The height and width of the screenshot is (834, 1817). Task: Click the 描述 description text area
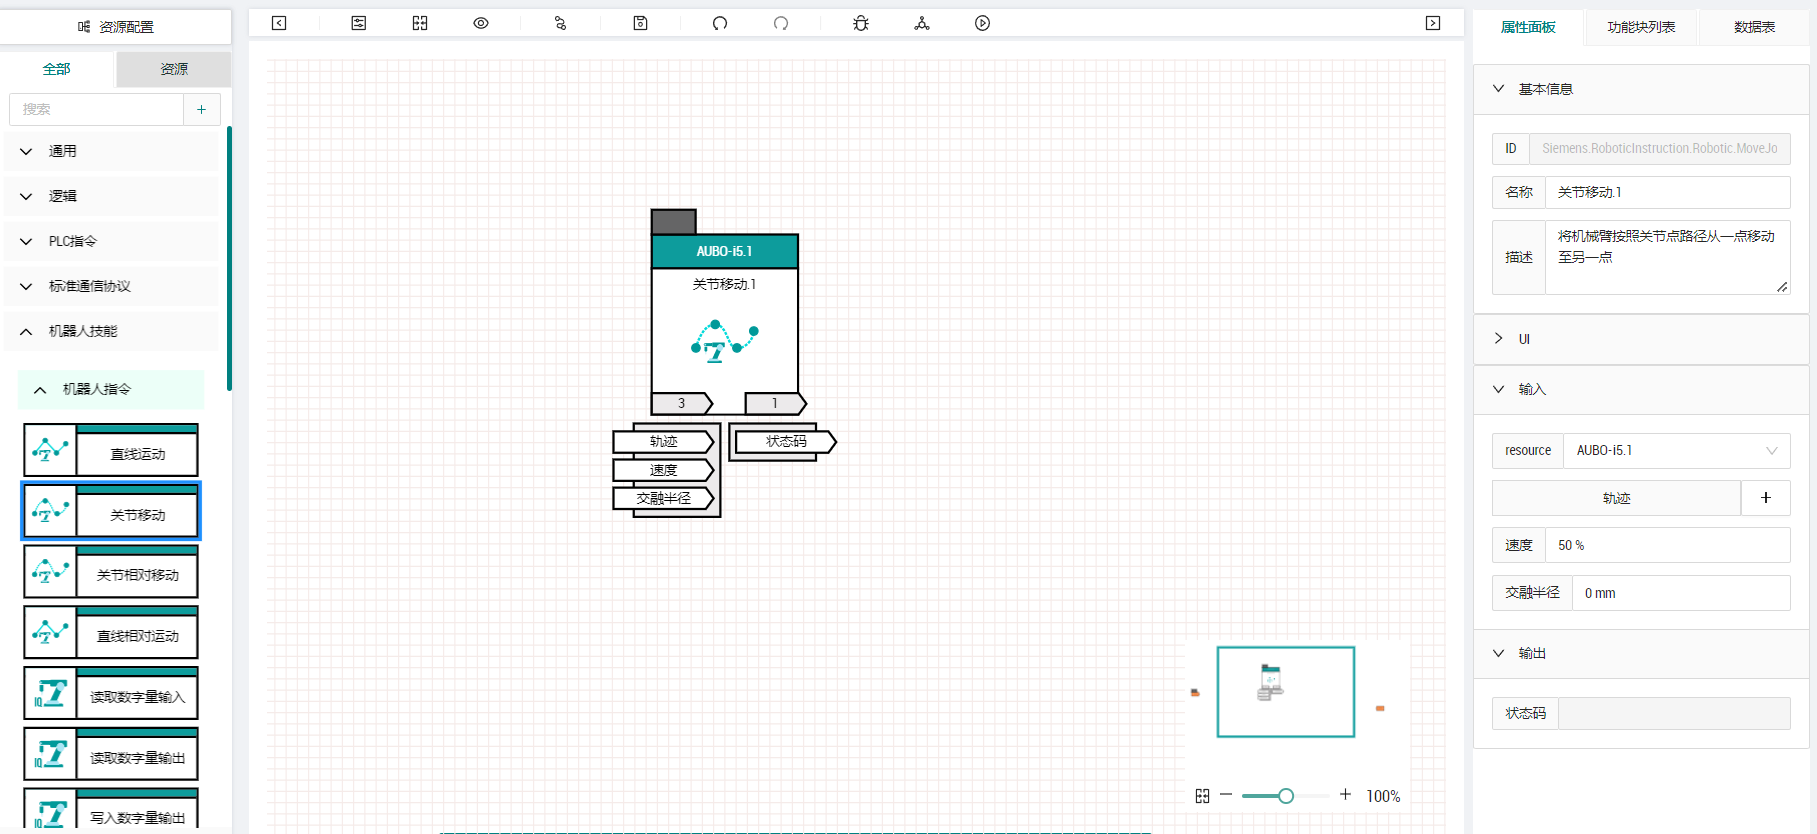(x=1667, y=258)
